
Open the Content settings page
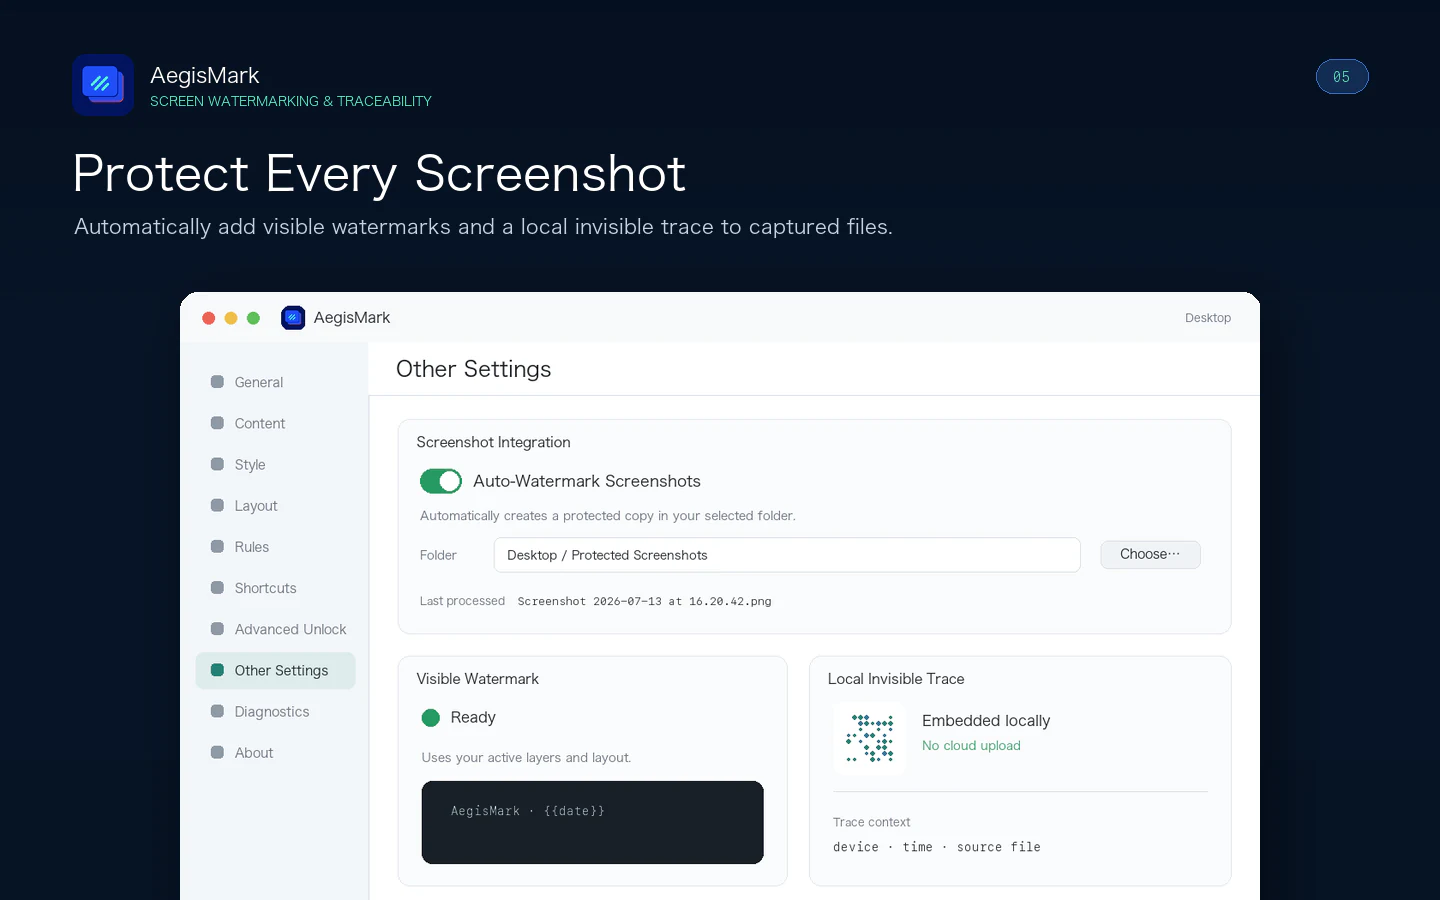coord(276,423)
